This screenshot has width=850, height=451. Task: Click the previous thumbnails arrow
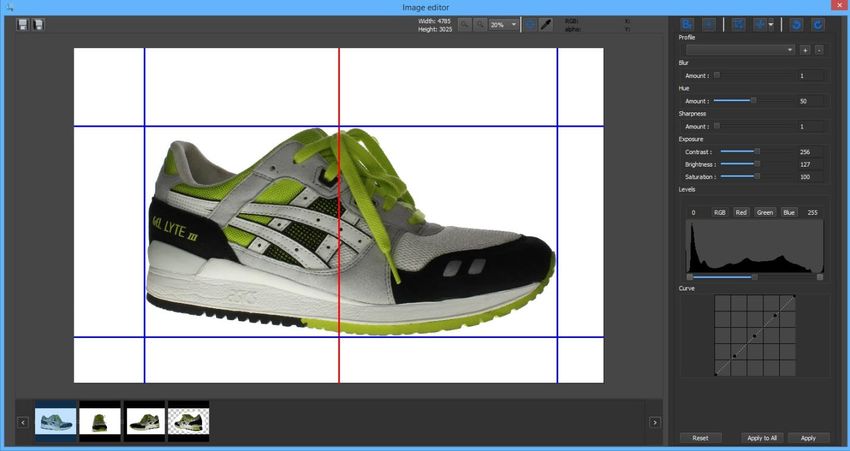[x=23, y=422]
